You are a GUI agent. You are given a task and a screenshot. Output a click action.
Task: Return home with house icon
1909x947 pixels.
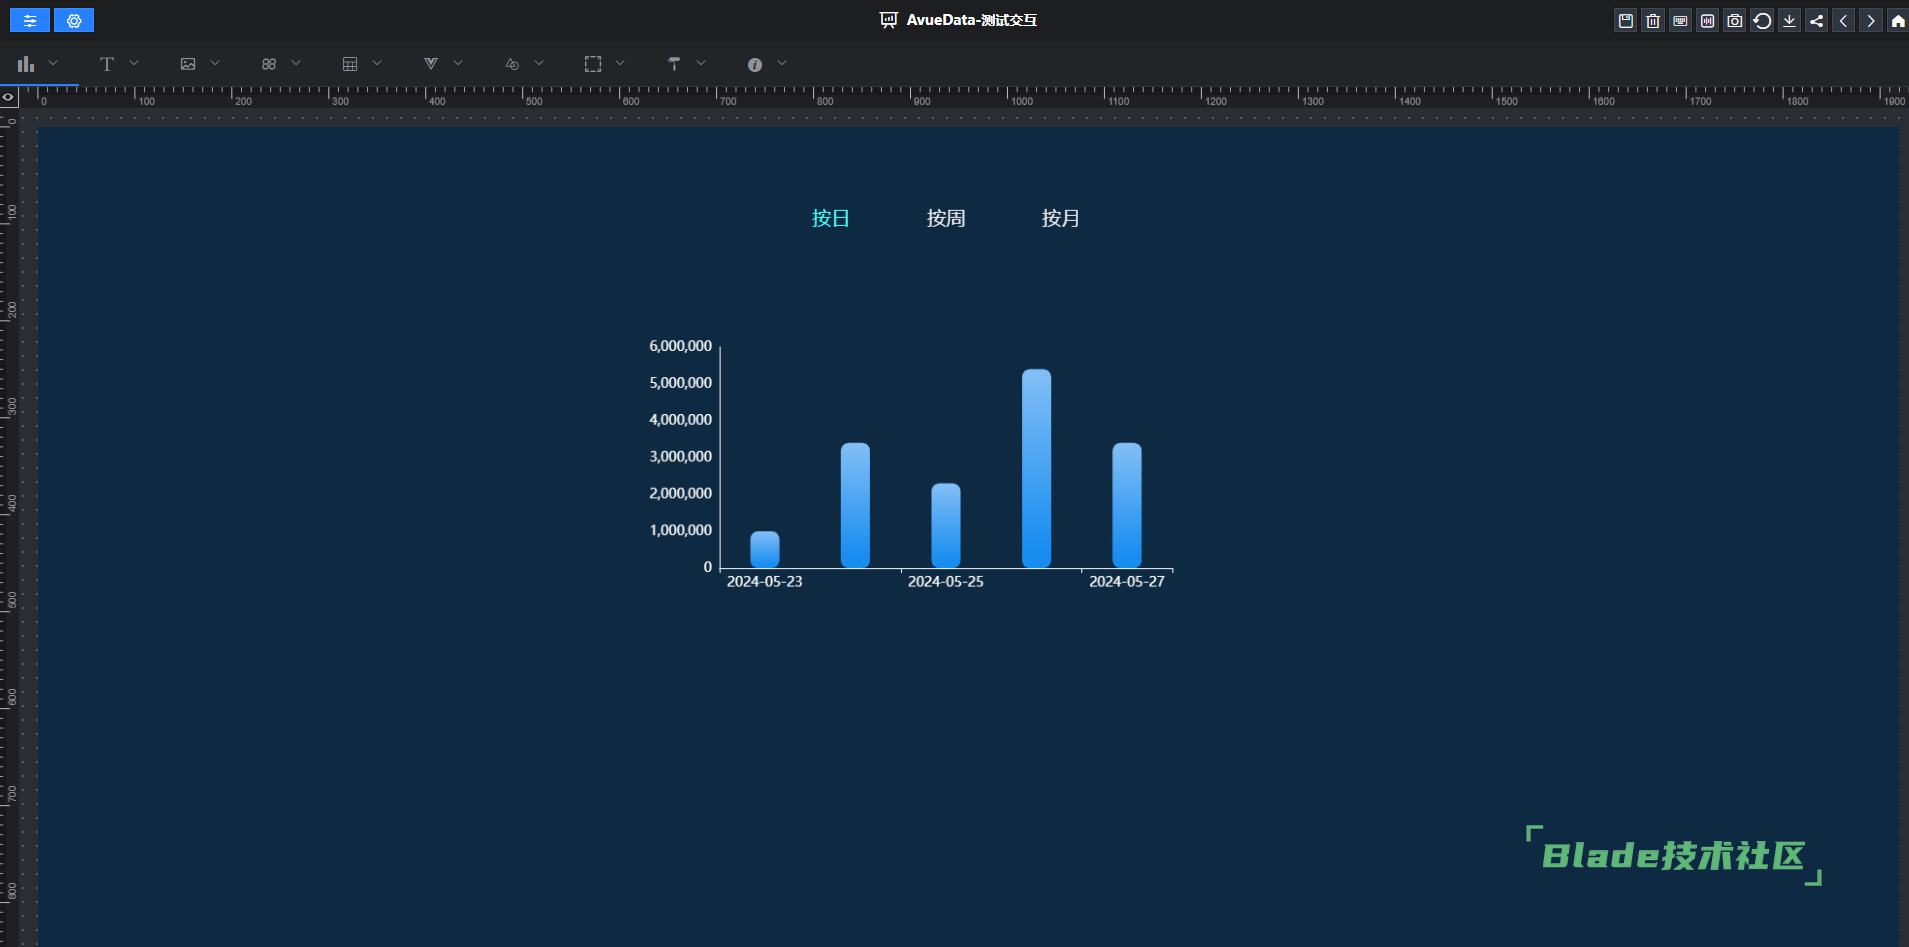coord(1898,20)
